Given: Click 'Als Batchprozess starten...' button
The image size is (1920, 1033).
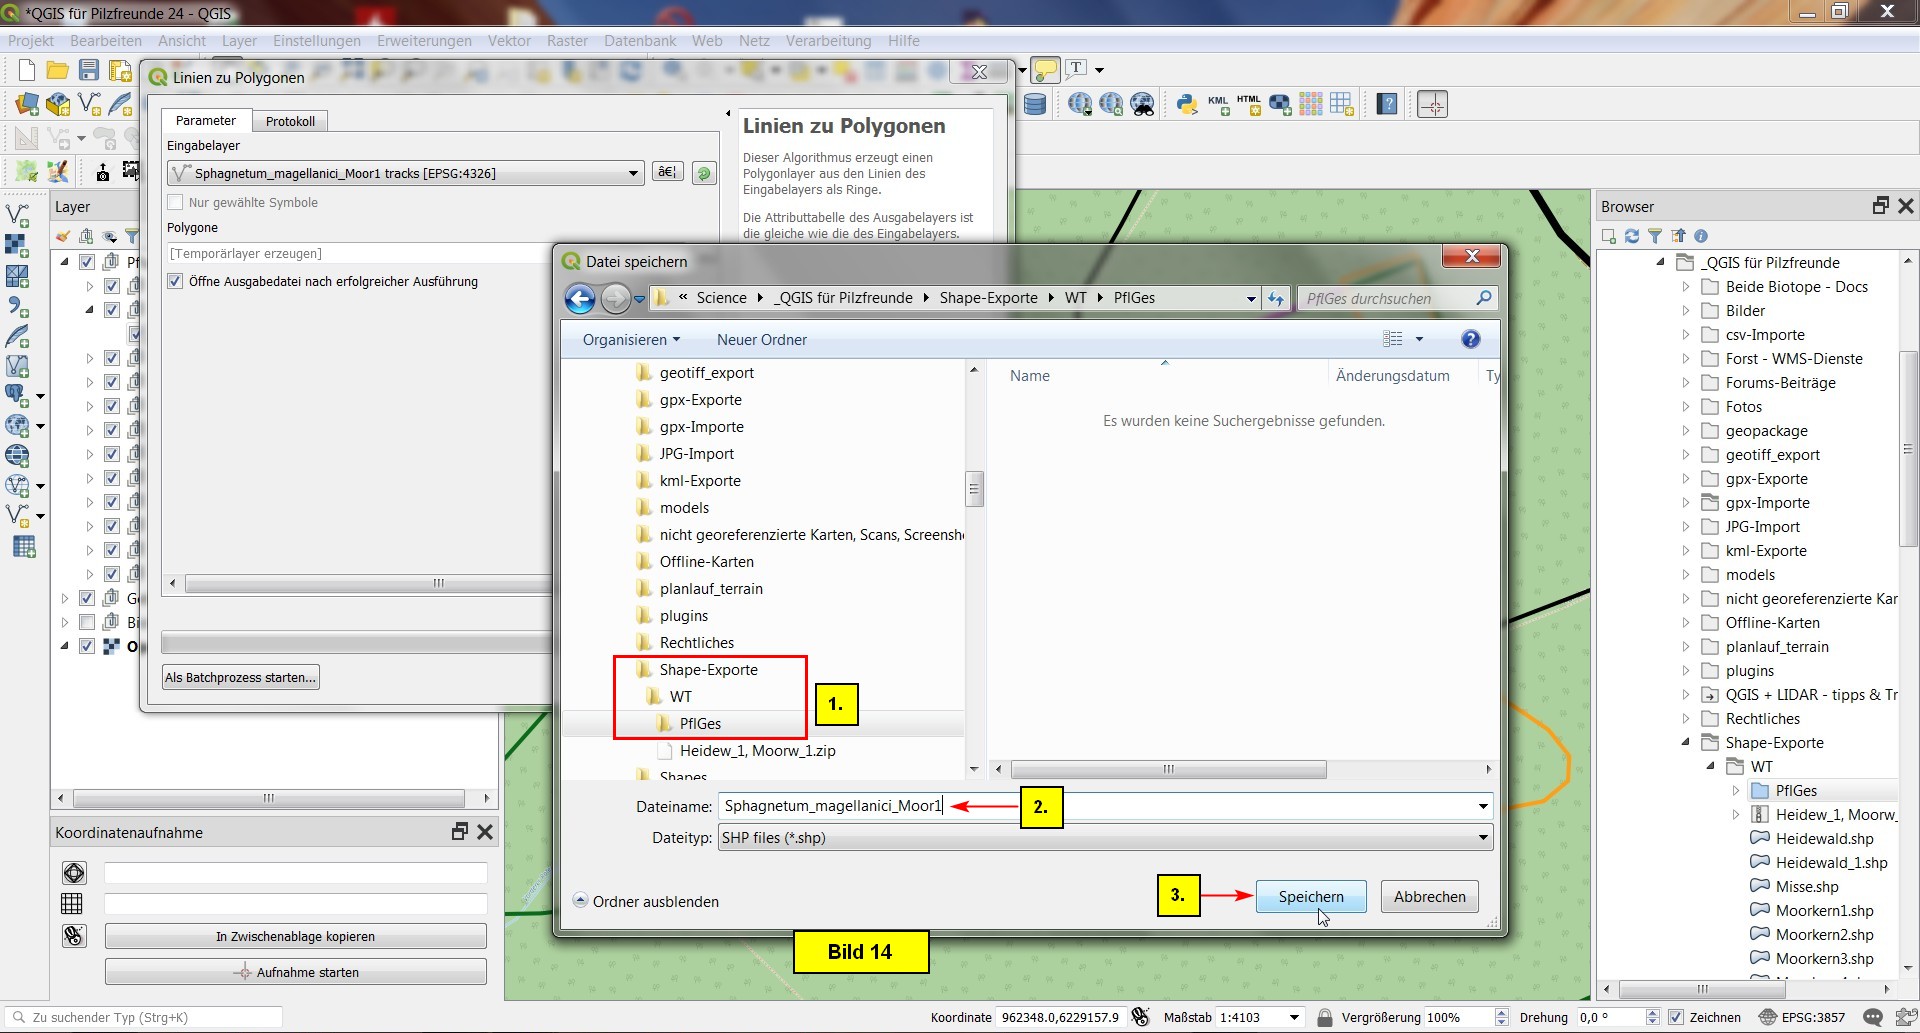Looking at the screenshot, I should click(241, 677).
